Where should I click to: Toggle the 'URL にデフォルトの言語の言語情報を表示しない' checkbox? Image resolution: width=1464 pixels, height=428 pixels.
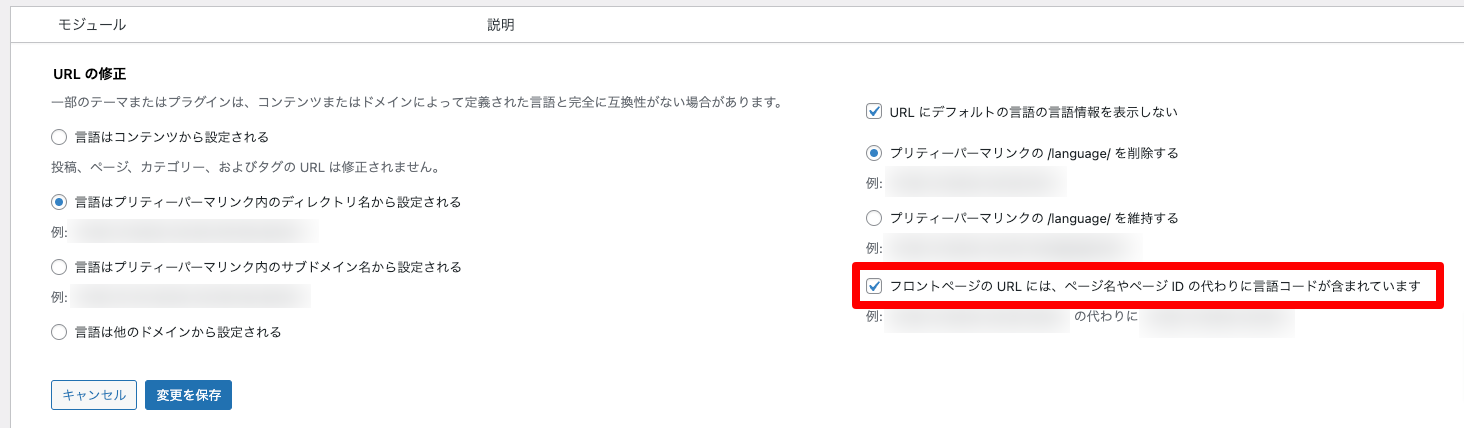[x=874, y=112]
